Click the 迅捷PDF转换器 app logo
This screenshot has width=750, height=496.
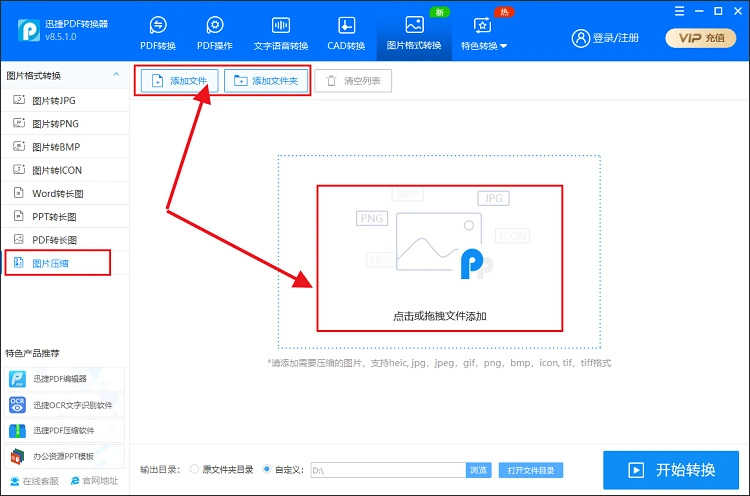coord(29,30)
